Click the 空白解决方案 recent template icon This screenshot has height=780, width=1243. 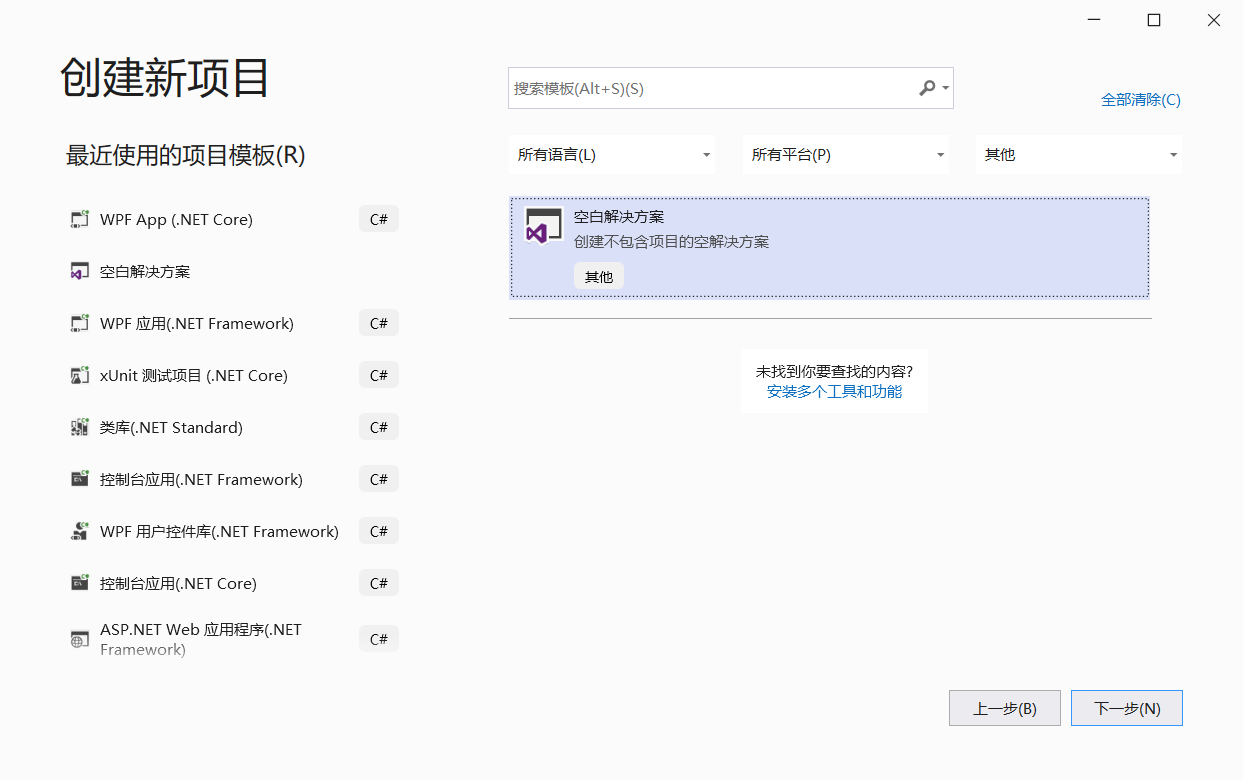click(80, 271)
